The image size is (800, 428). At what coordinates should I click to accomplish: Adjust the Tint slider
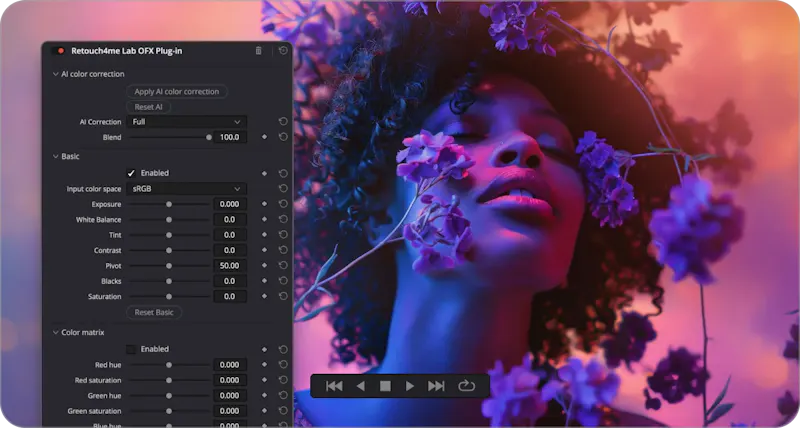(x=169, y=235)
